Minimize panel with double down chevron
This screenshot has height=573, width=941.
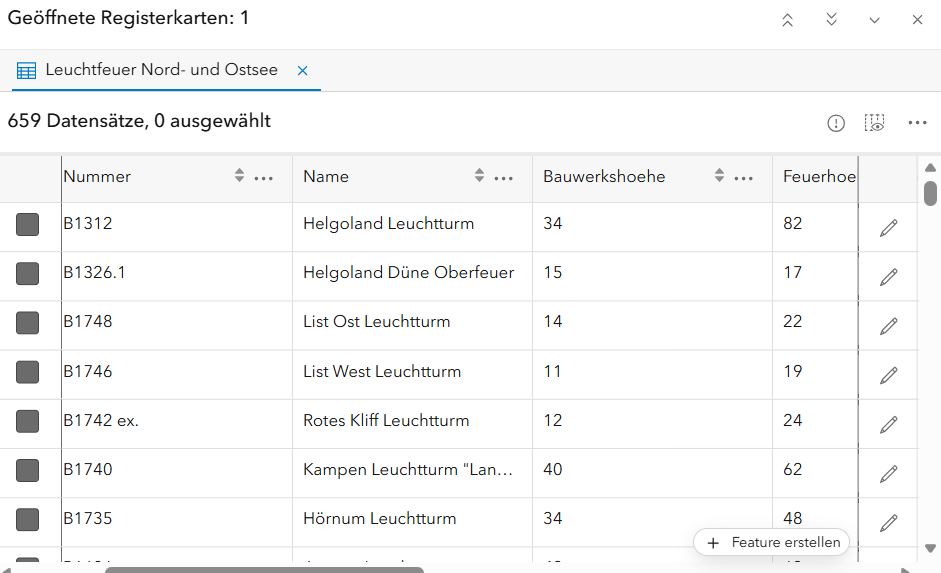(x=831, y=20)
